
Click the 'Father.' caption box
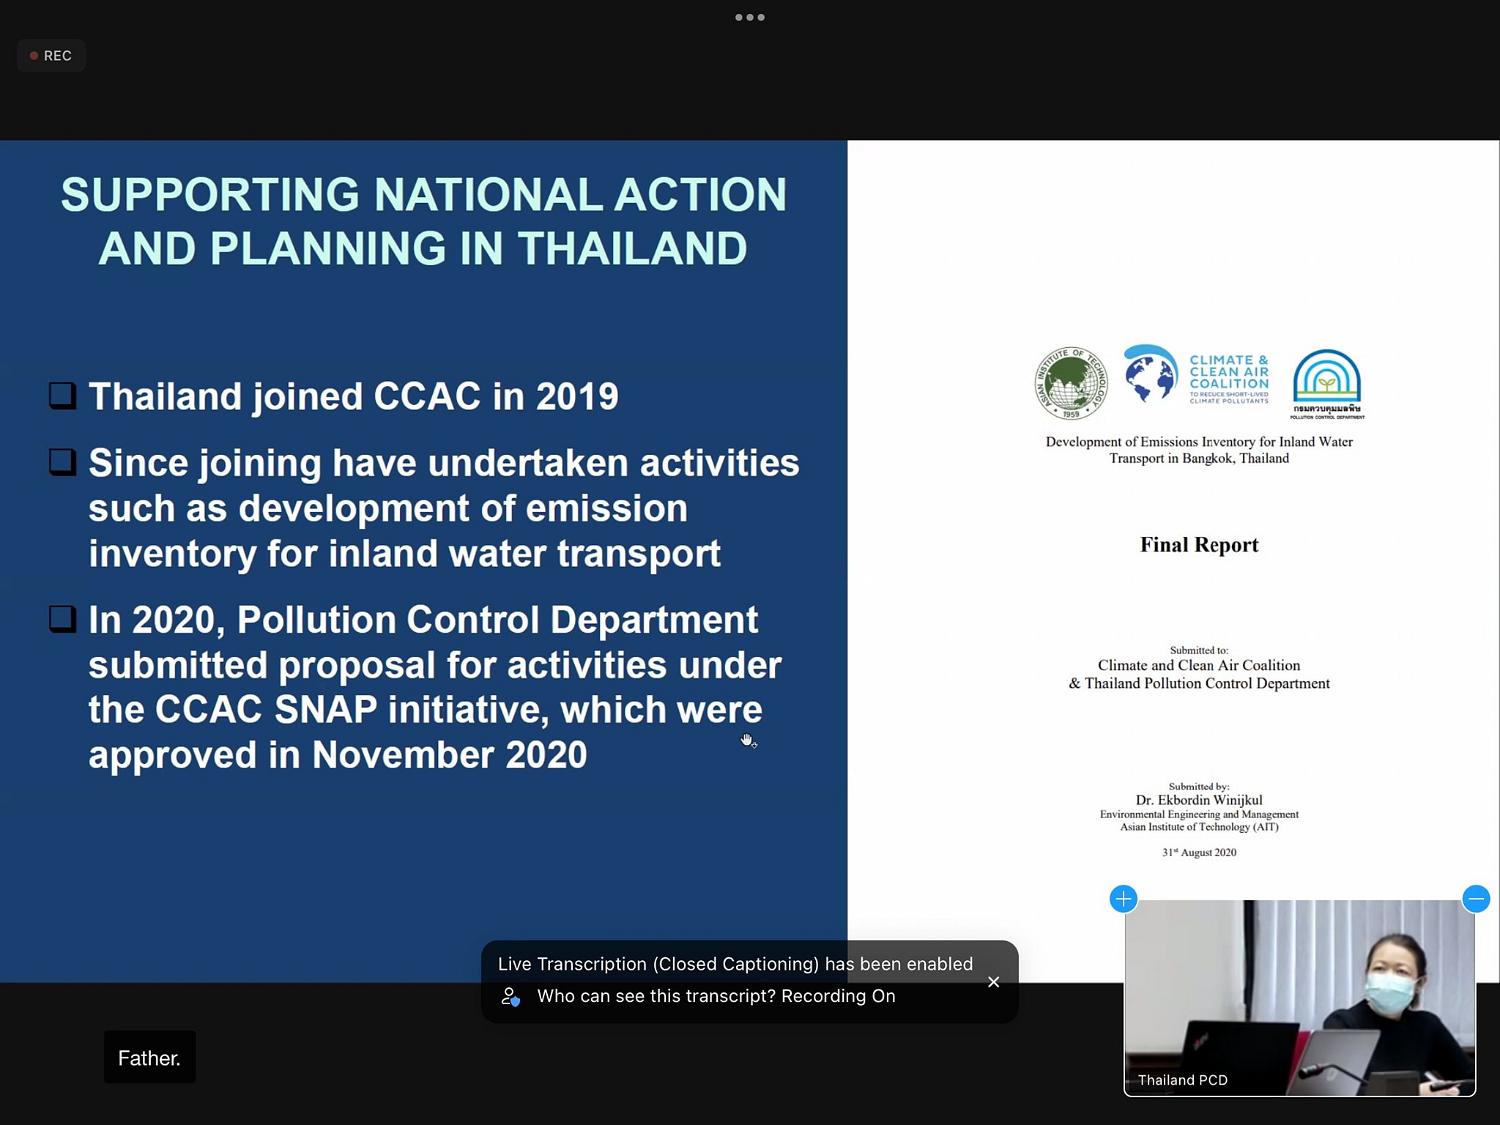tap(150, 1058)
